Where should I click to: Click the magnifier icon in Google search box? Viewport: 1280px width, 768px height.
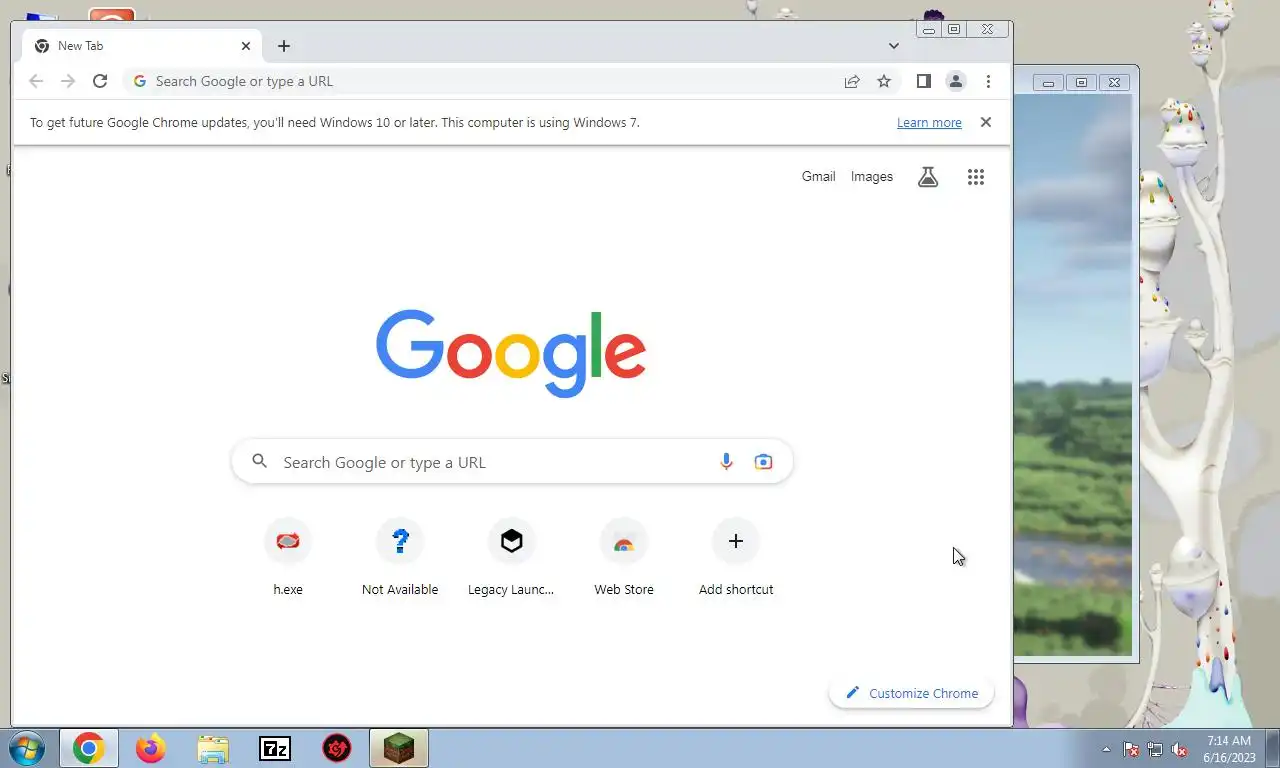[x=260, y=461]
